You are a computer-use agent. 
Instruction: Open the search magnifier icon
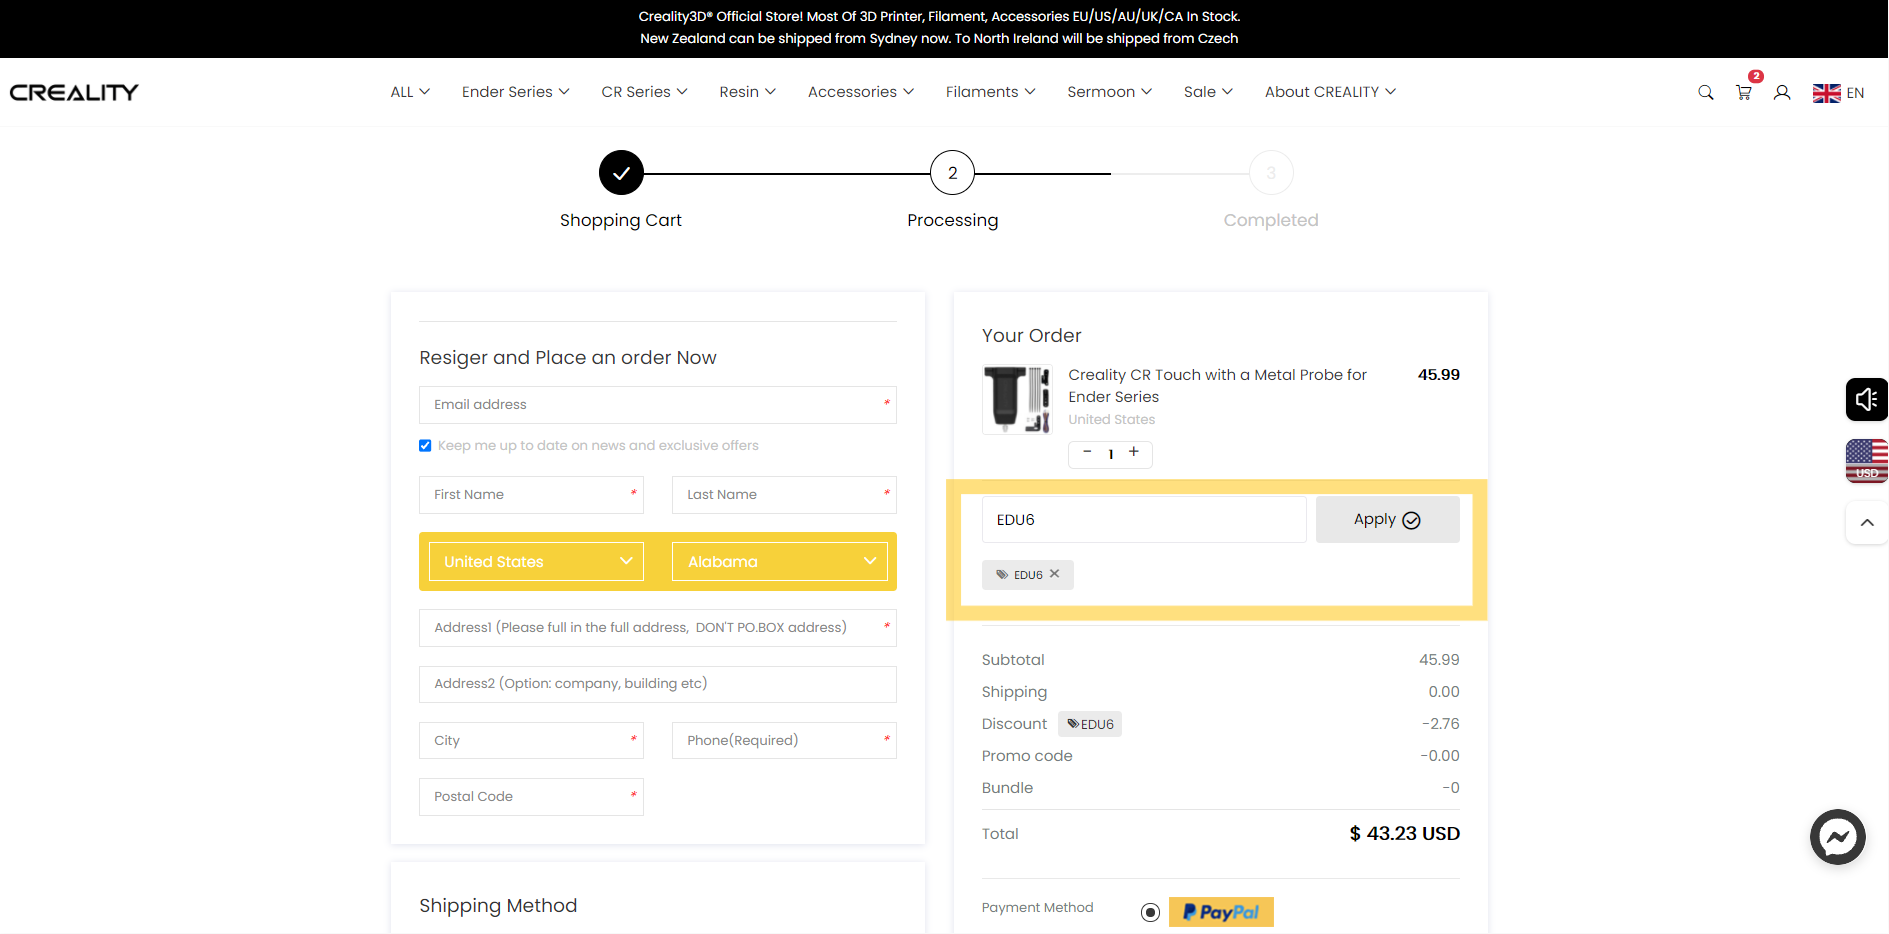click(1706, 92)
